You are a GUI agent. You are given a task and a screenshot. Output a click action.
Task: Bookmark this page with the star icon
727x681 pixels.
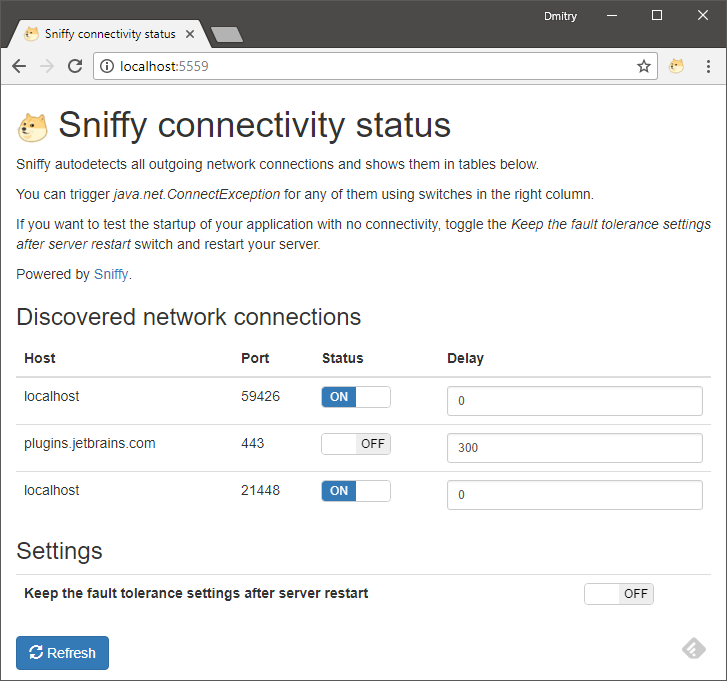click(644, 66)
